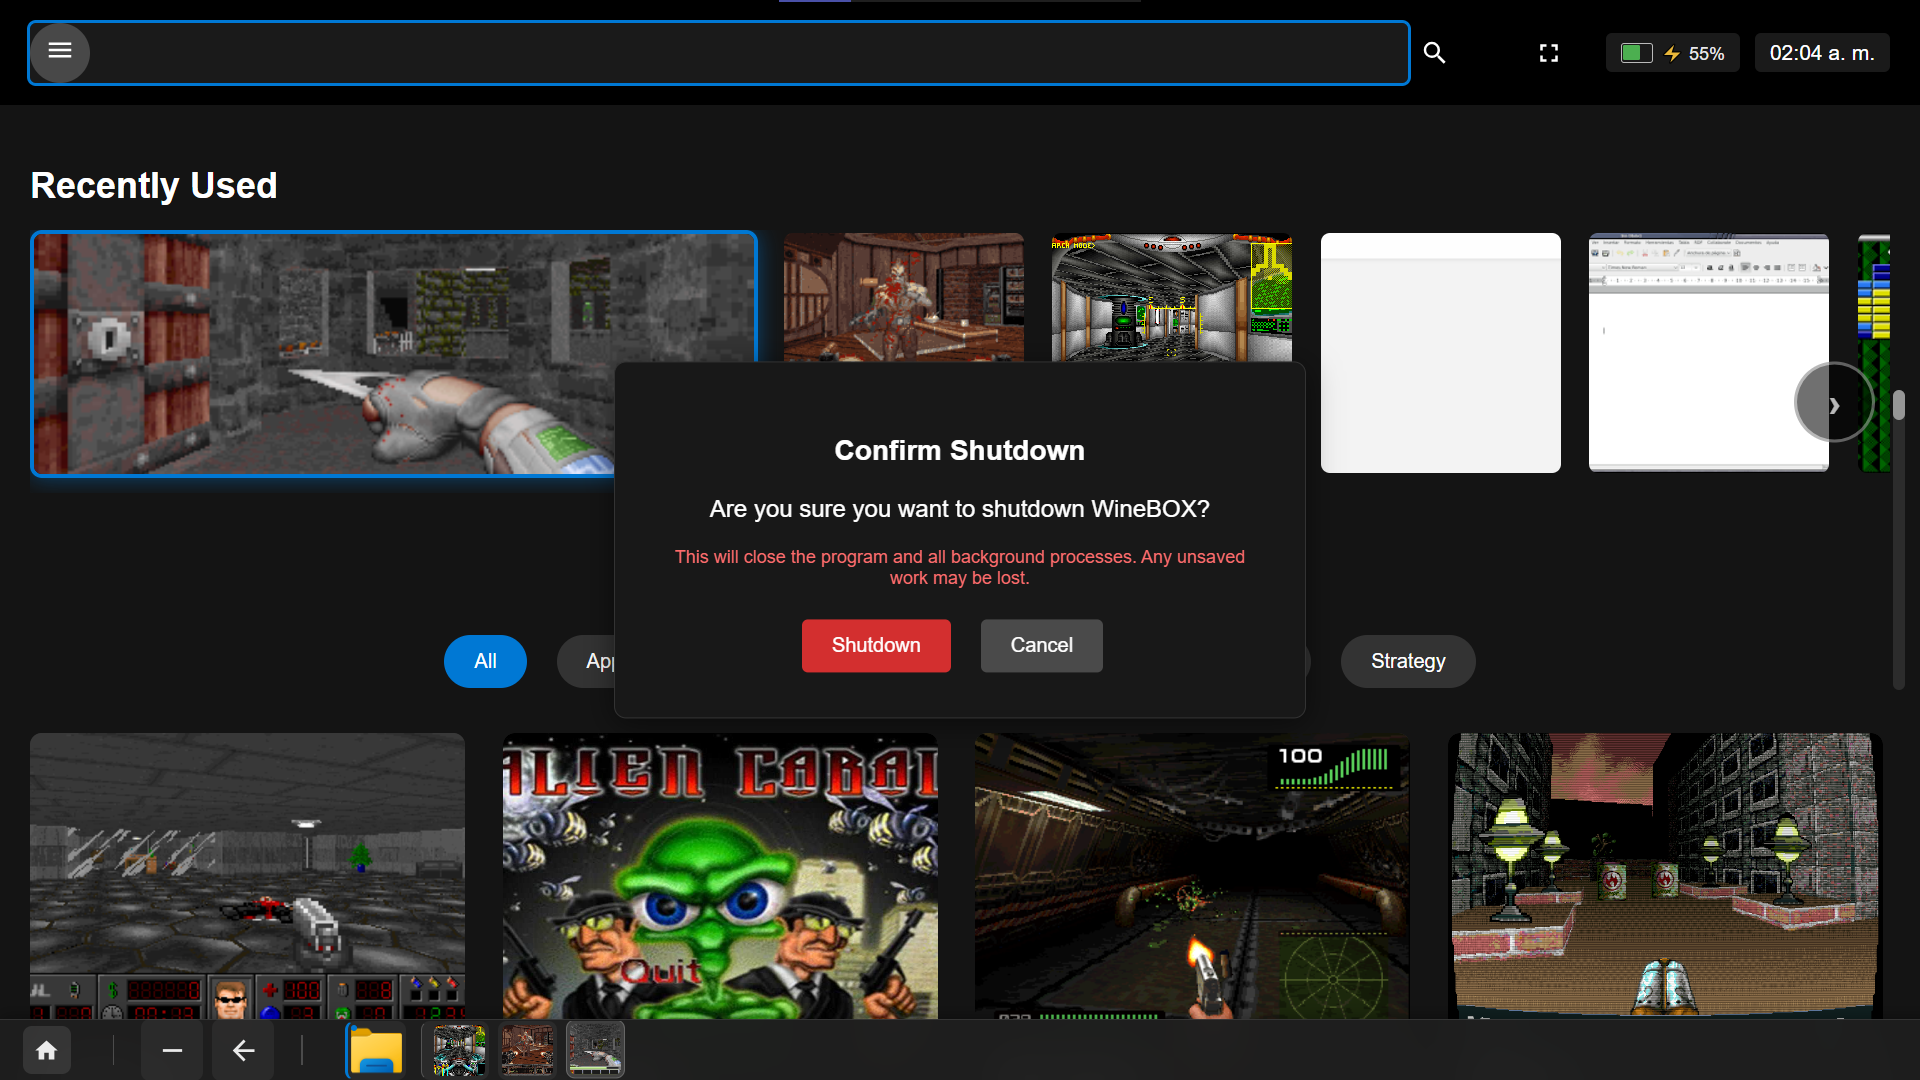Open the blank white recently used thumbnail
This screenshot has height=1080, width=1920.
coord(1440,353)
